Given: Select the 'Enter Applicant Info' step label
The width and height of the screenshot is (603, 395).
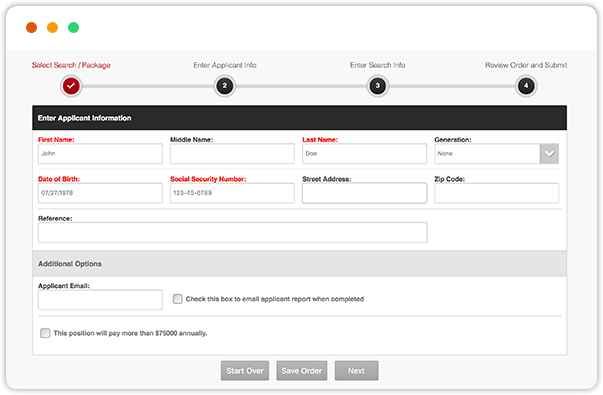Looking at the screenshot, I should coord(225,65).
